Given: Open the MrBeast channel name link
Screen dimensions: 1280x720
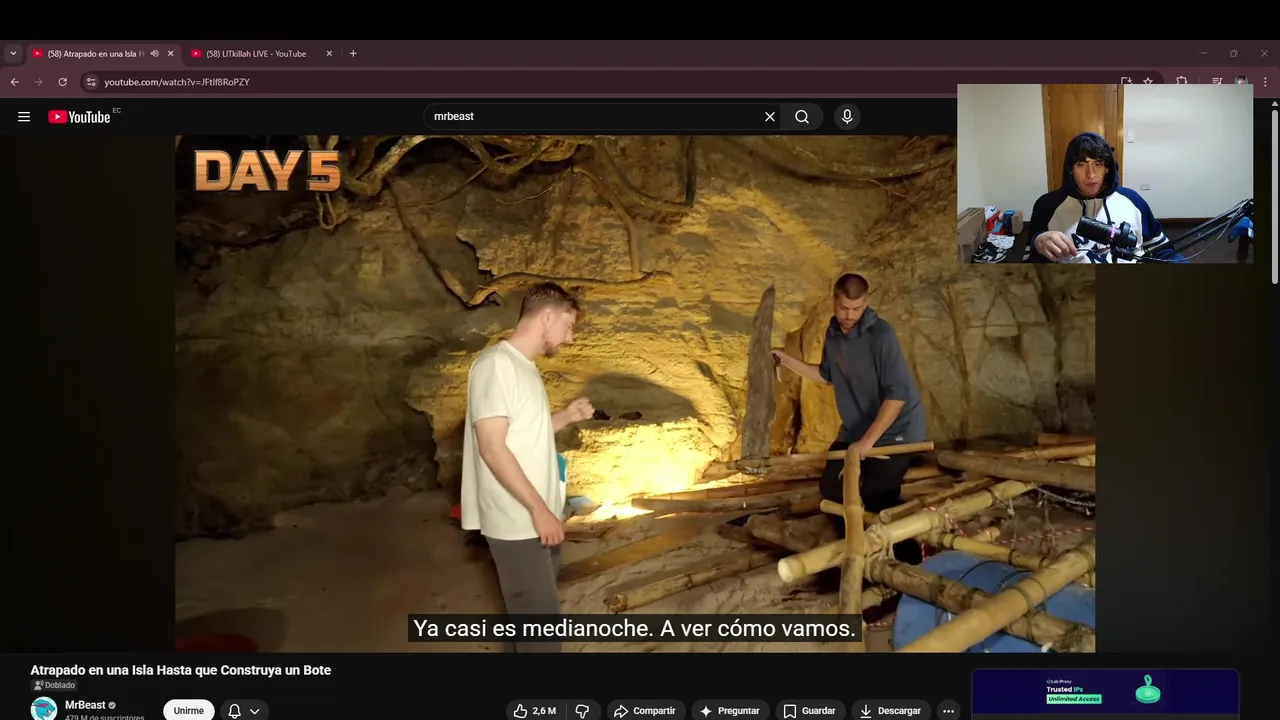Looking at the screenshot, I should click(x=85, y=705).
